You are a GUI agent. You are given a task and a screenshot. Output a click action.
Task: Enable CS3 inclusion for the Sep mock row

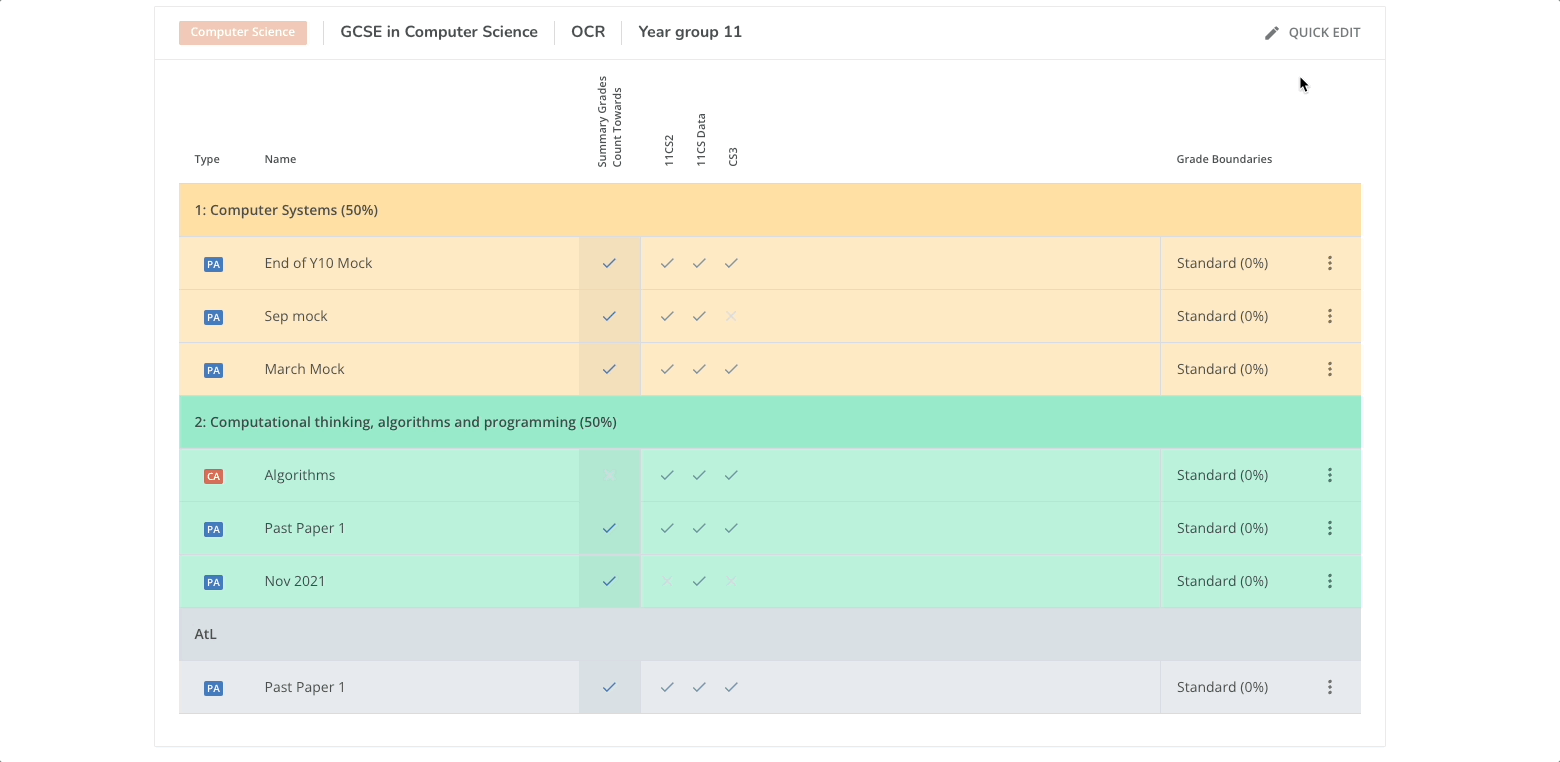tap(731, 316)
